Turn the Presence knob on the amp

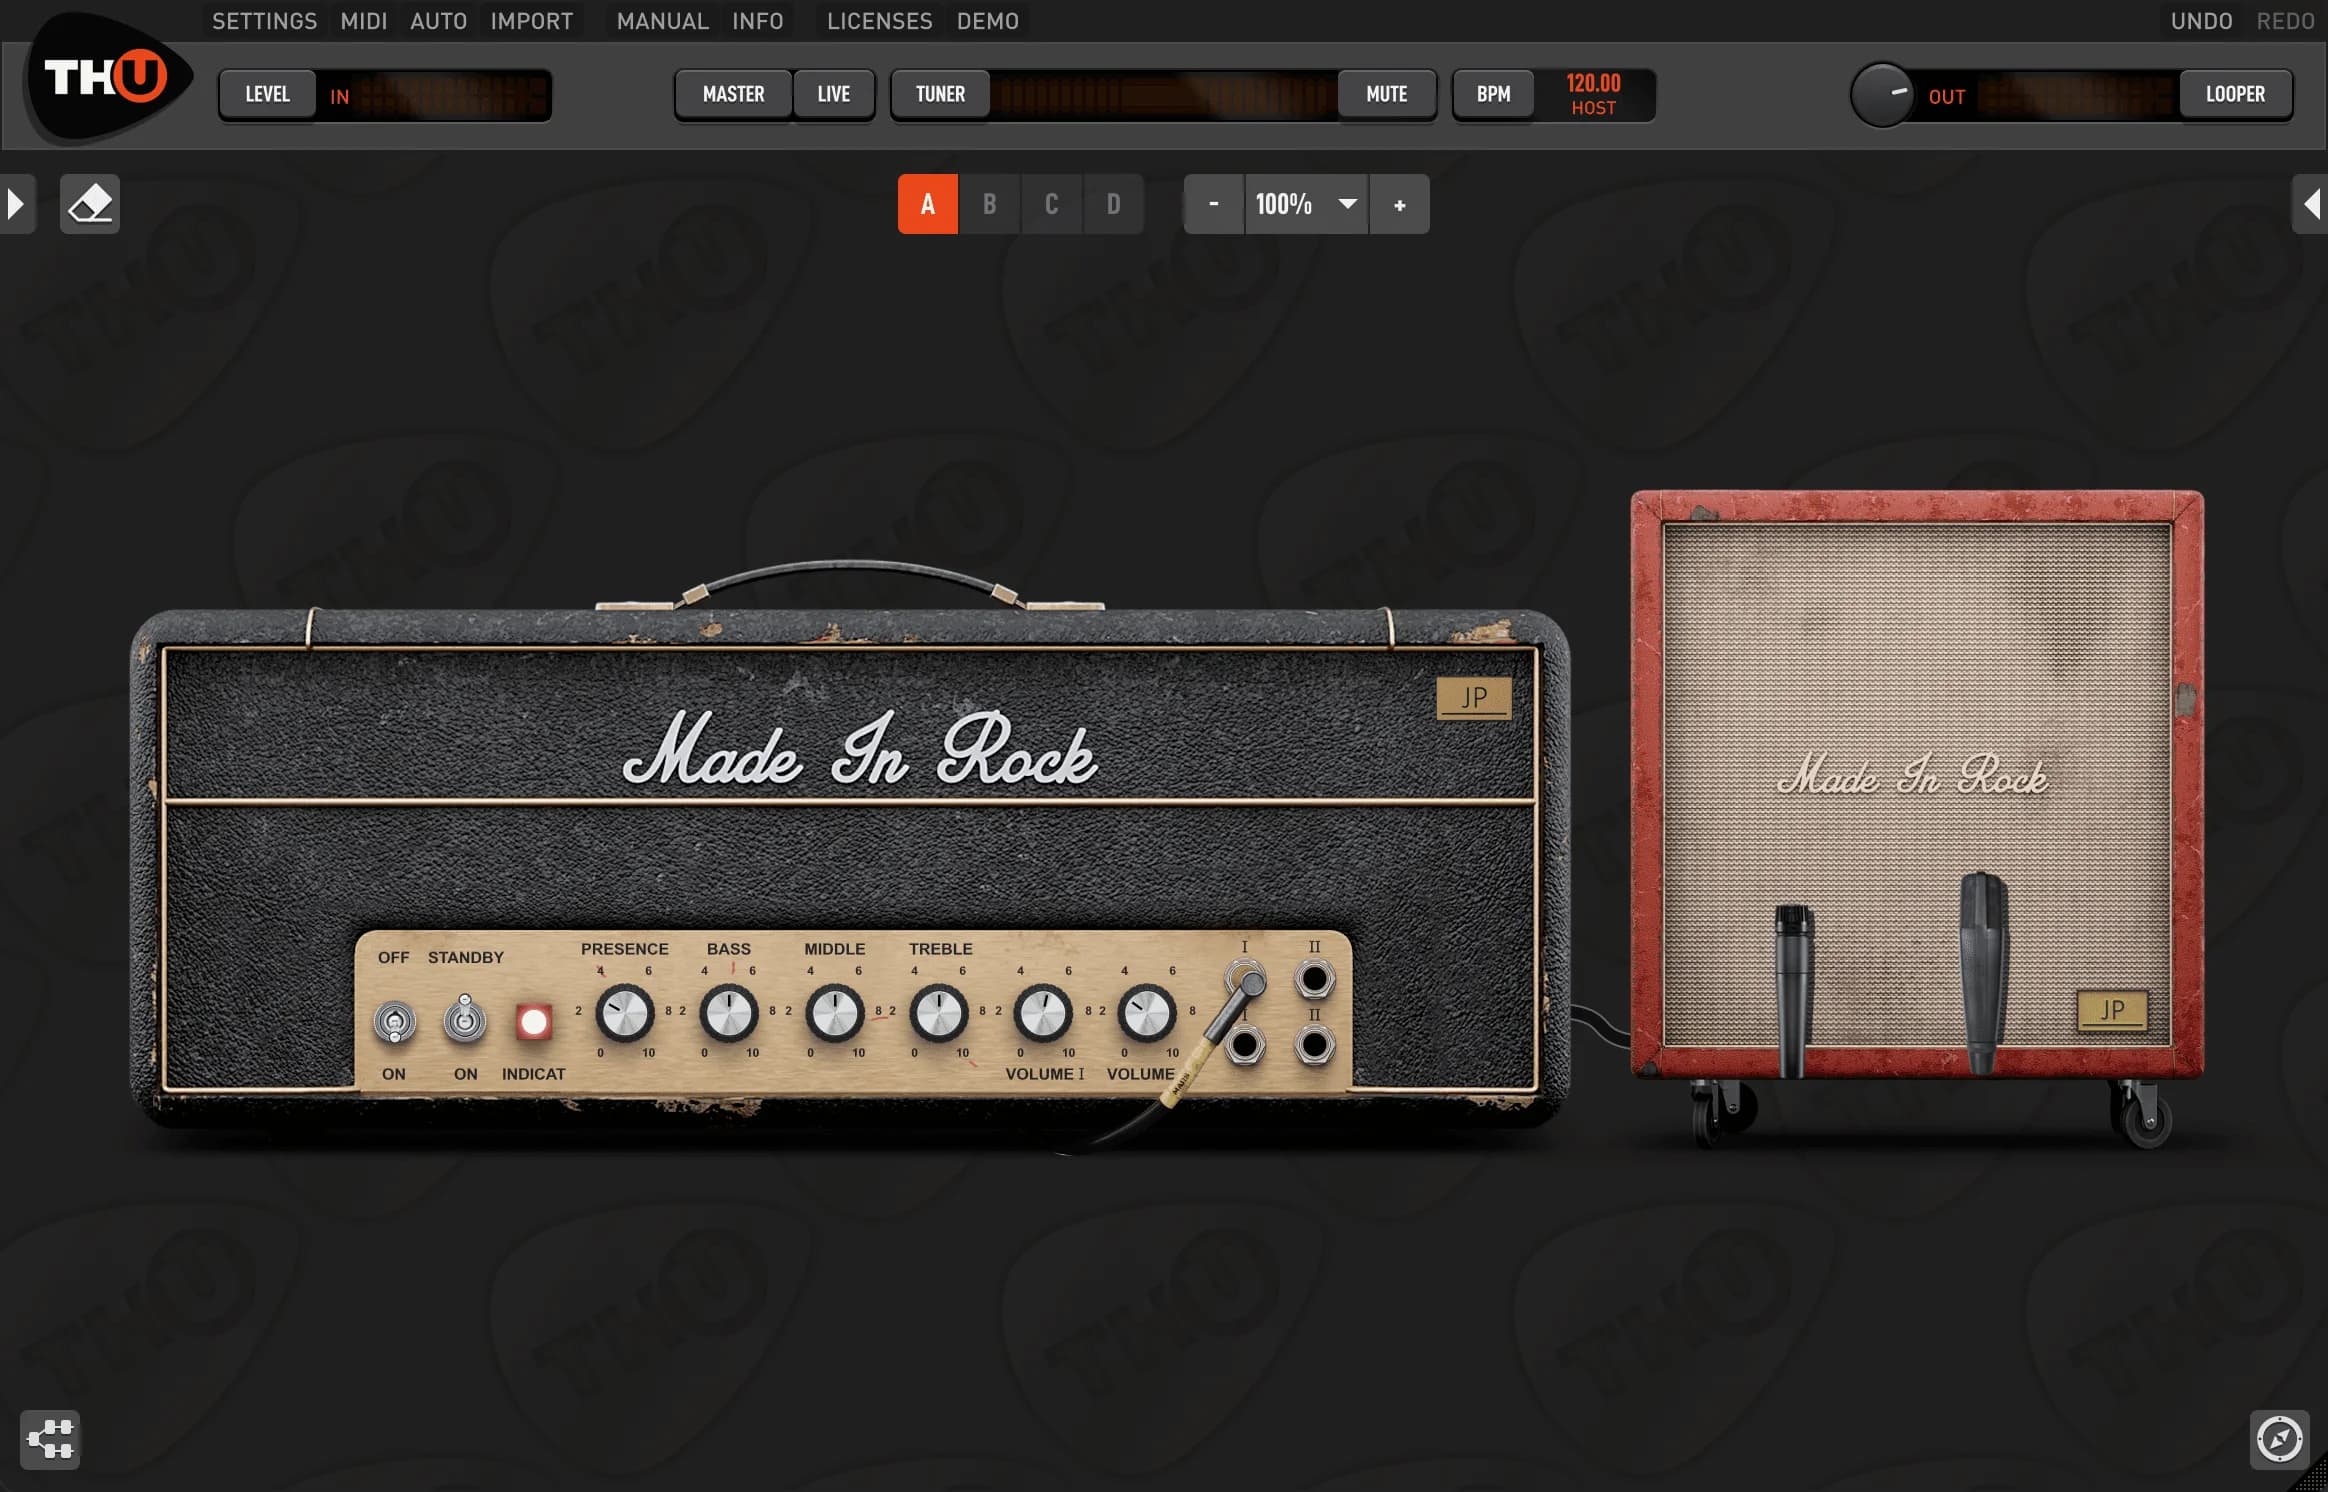tap(624, 1013)
